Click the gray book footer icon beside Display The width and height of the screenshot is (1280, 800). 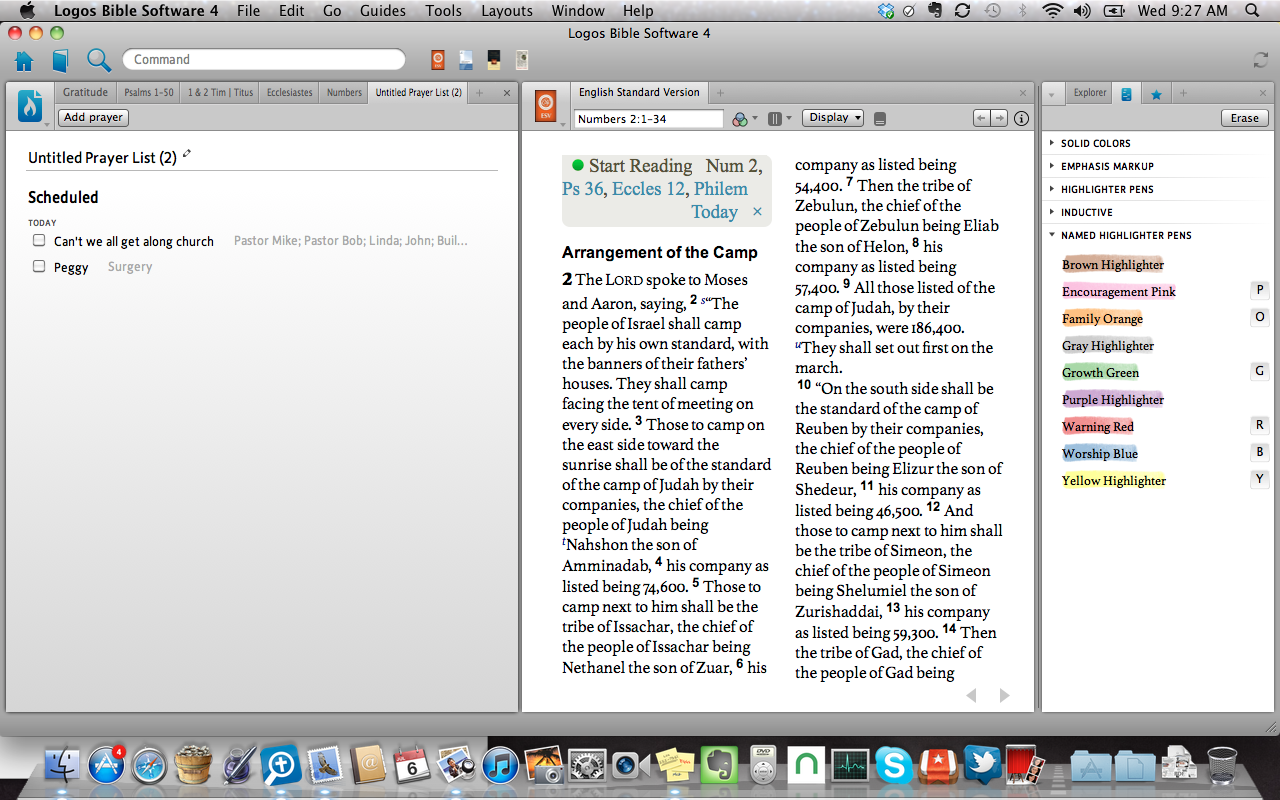[880, 118]
